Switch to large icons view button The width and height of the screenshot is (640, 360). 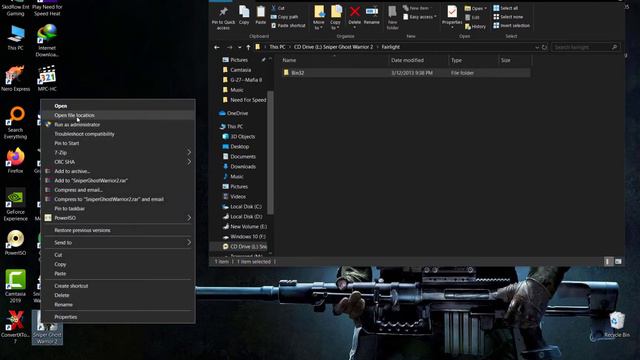click(x=618, y=261)
